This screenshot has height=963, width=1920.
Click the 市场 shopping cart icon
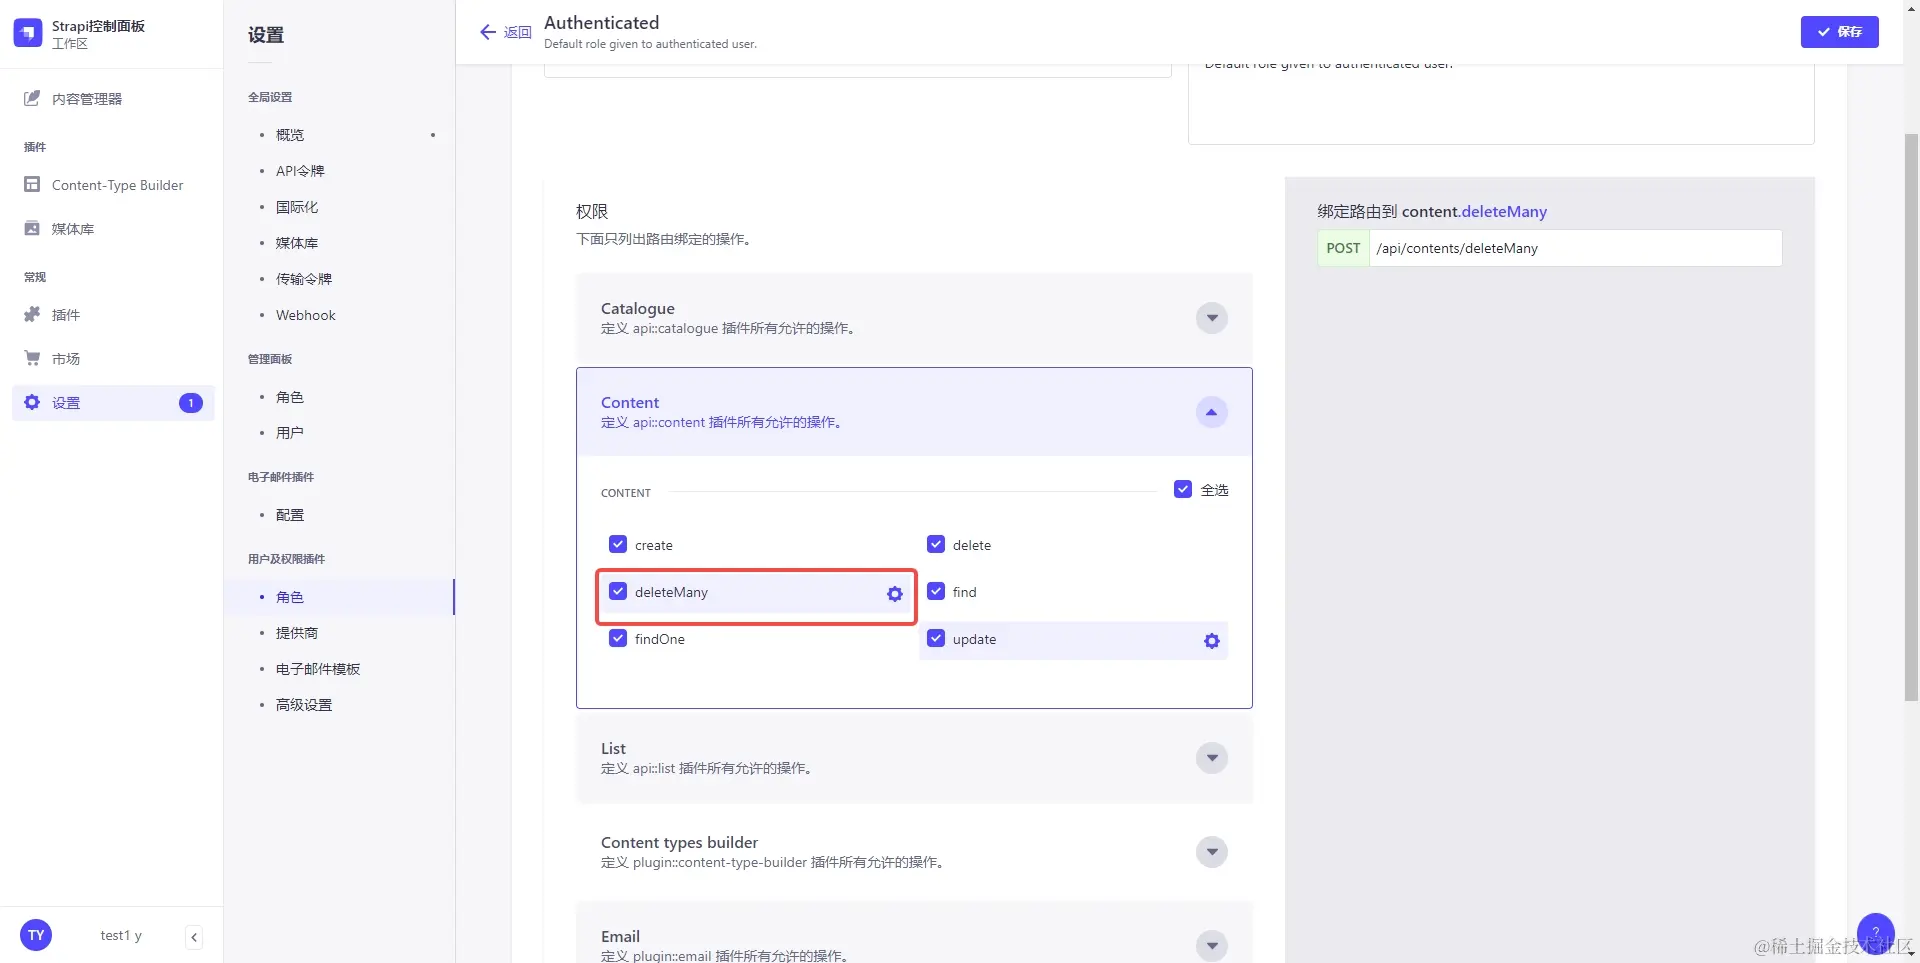(x=32, y=358)
